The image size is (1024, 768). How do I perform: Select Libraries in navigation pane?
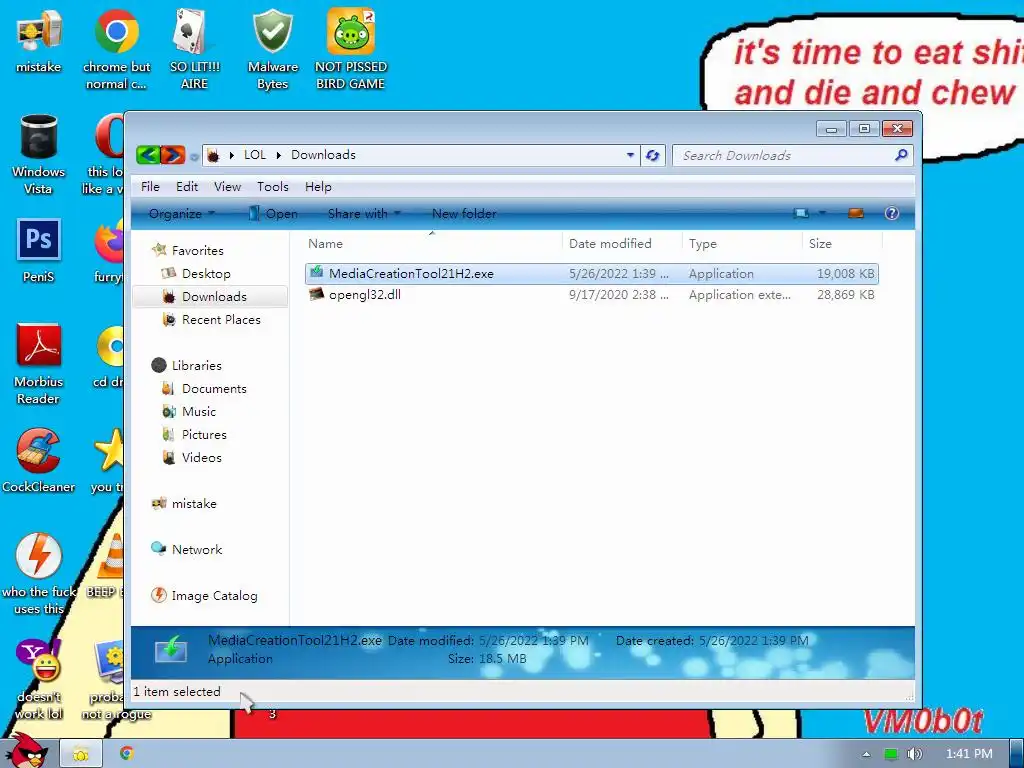click(x=197, y=366)
